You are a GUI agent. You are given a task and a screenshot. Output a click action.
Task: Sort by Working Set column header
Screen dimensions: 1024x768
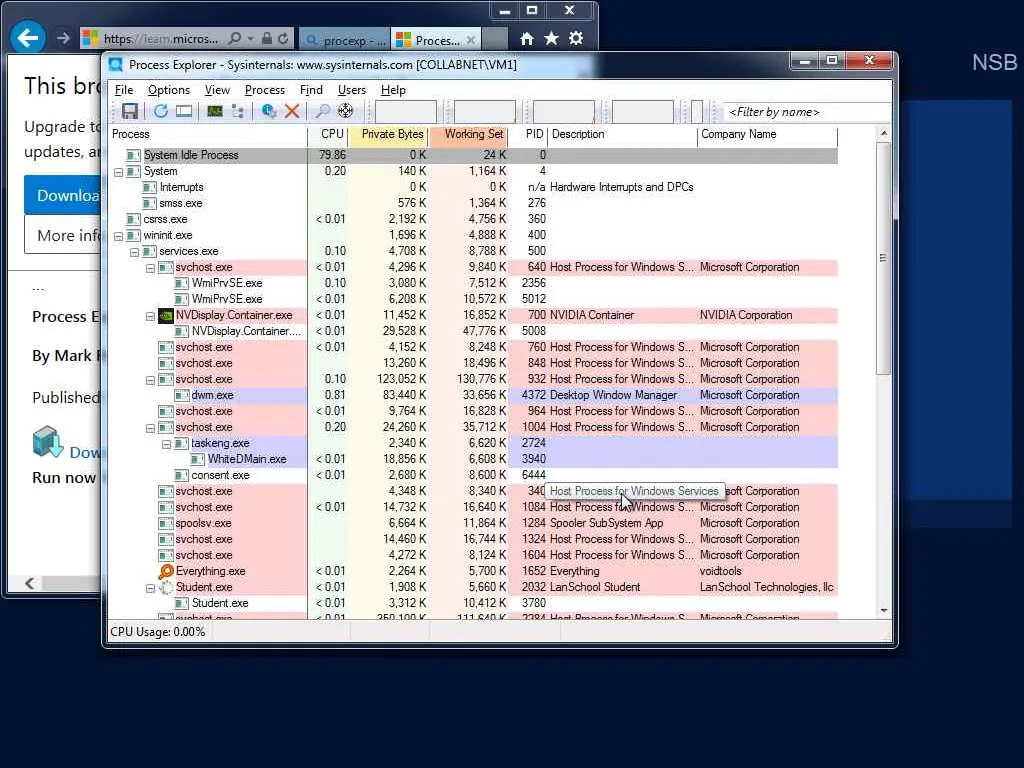[469, 134]
